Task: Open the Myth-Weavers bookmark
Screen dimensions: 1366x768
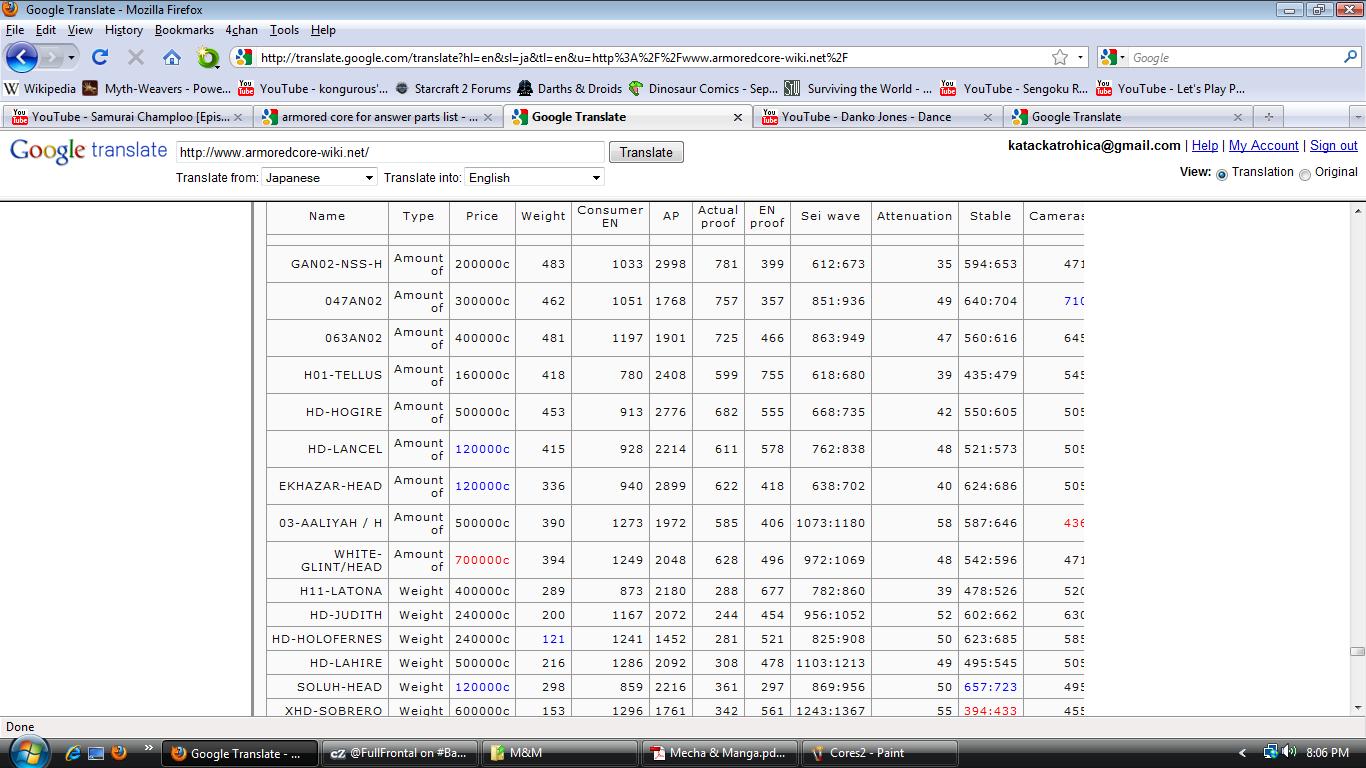Action: tap(157, 88)
